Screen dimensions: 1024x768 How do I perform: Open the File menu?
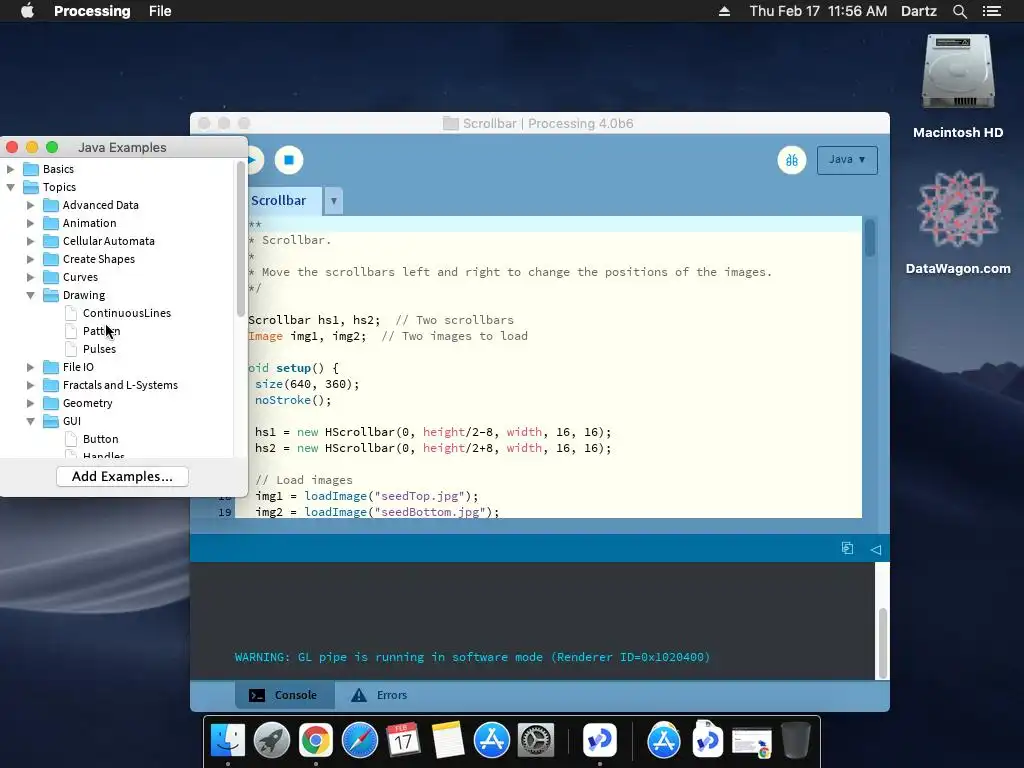pyautogui.click(x=160, y=11)
